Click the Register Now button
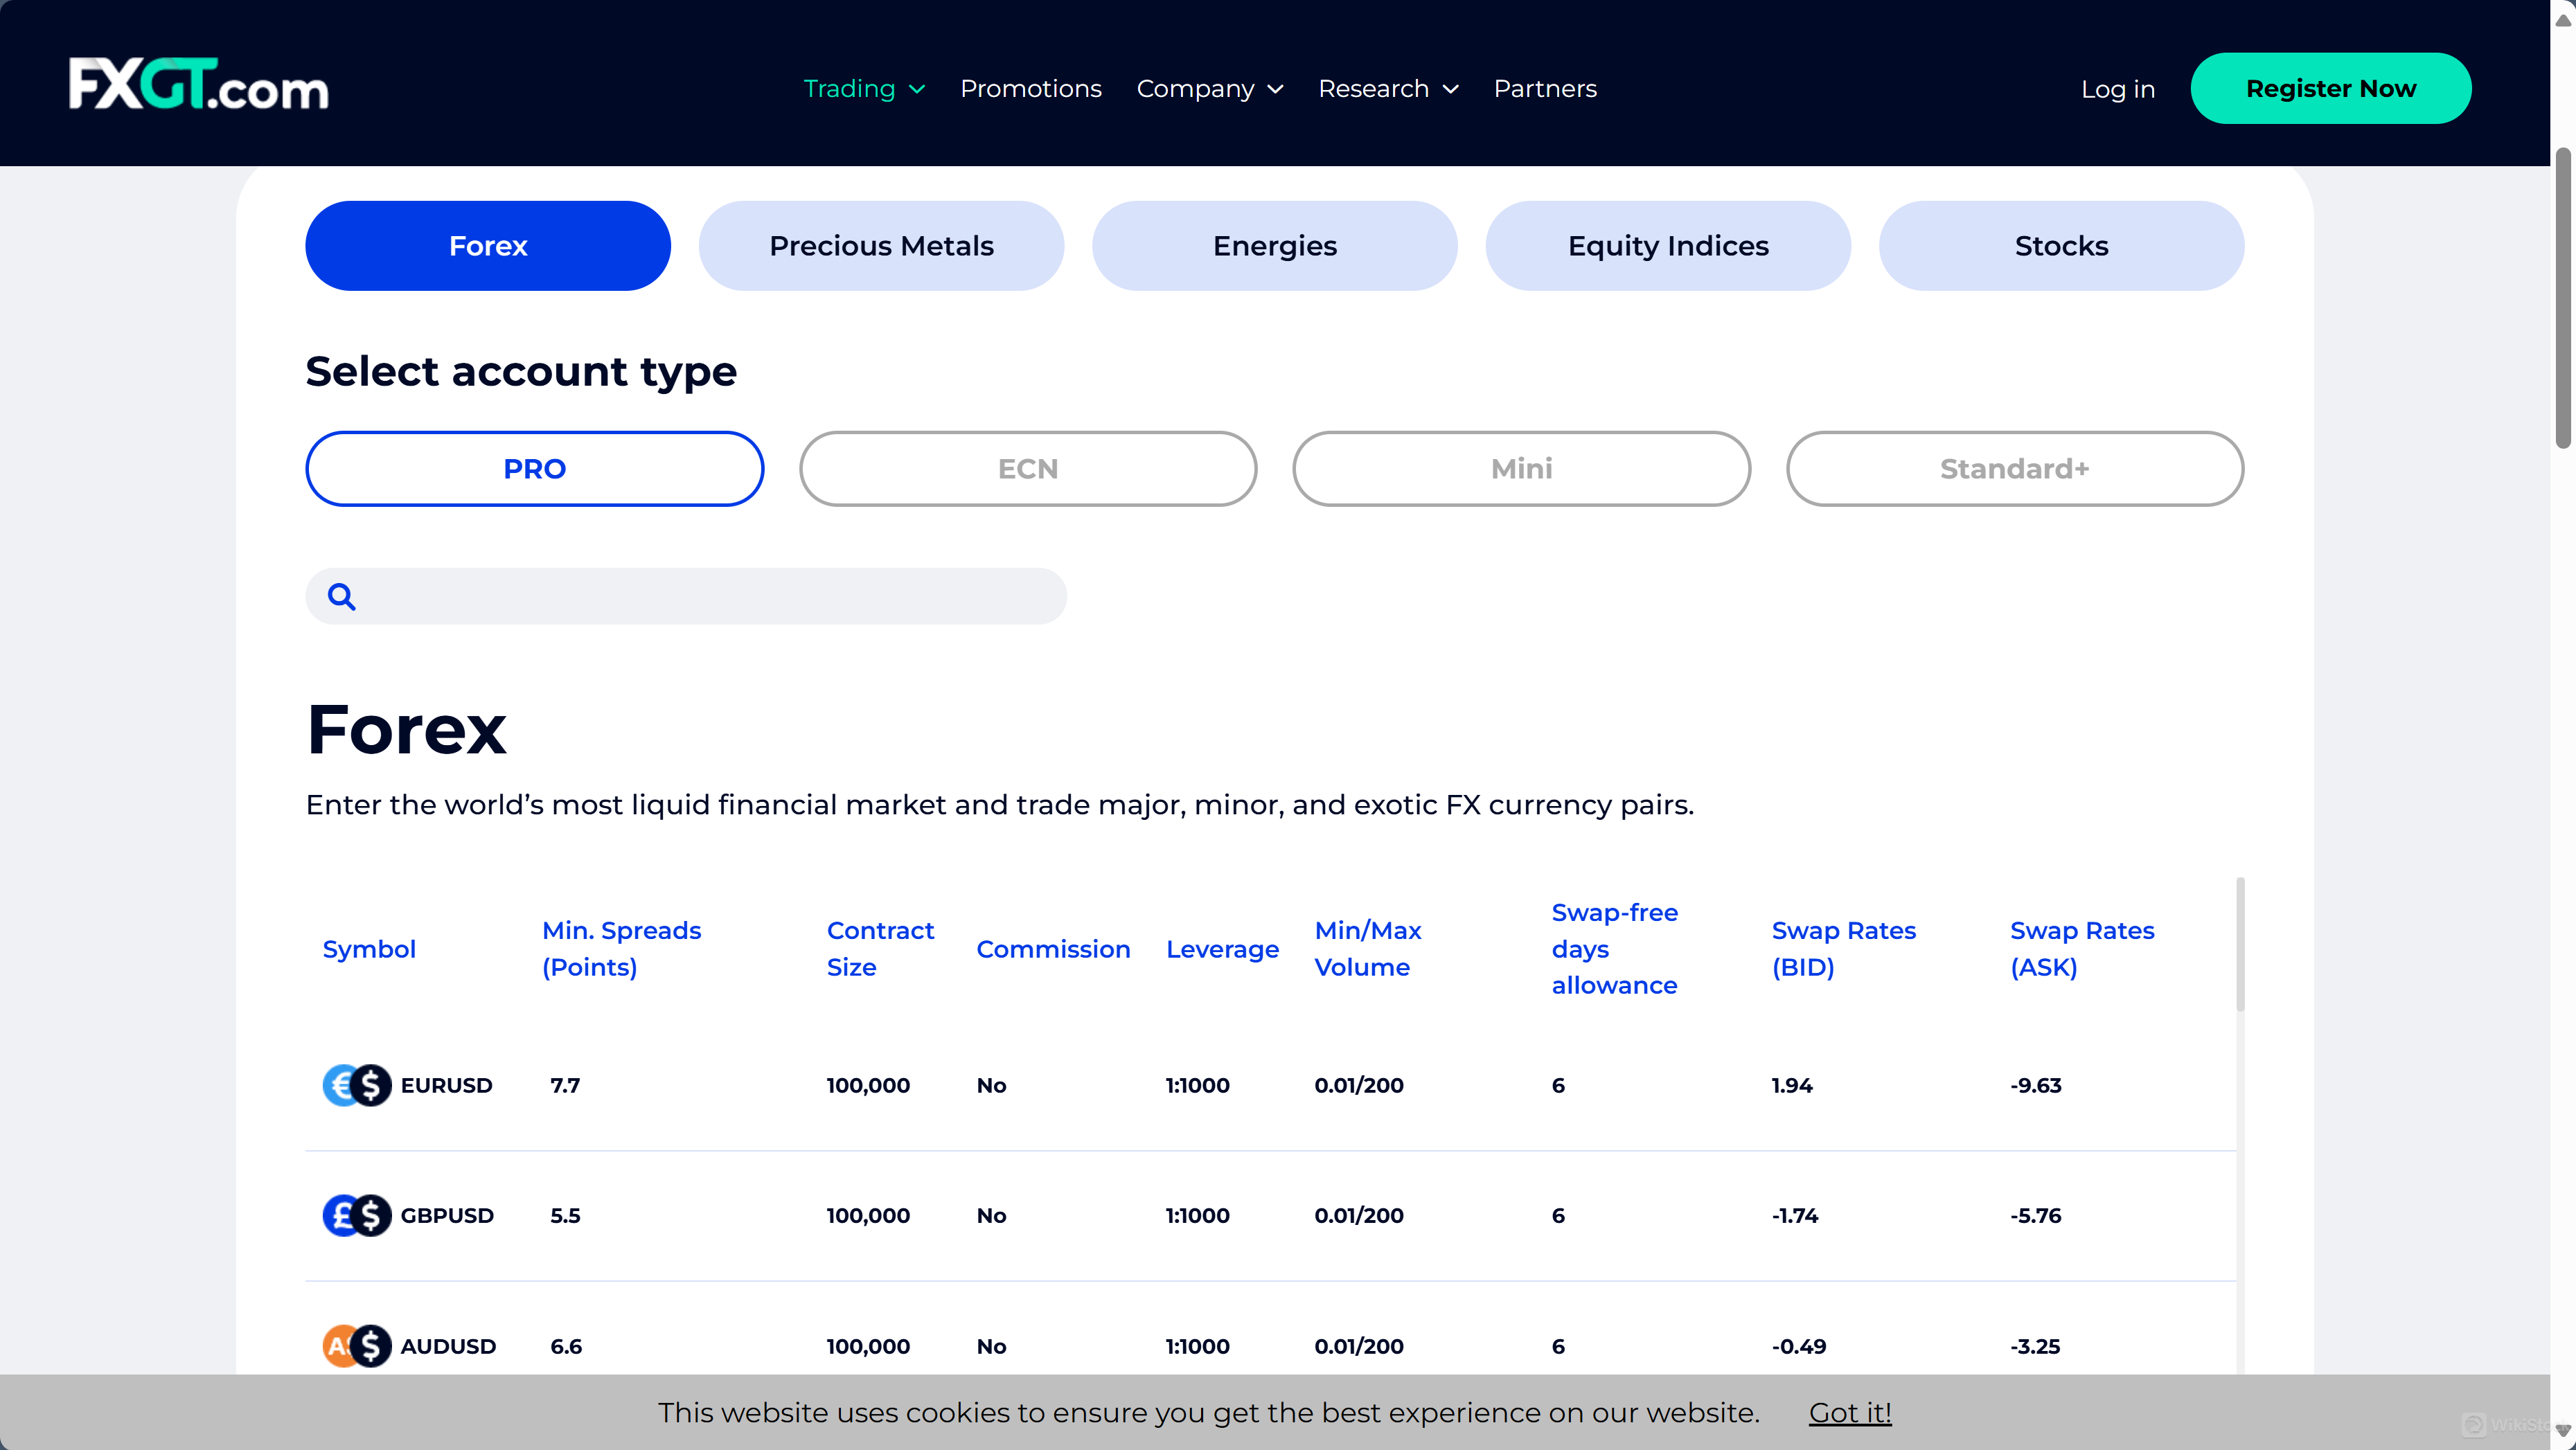 tap(2330, 89)
